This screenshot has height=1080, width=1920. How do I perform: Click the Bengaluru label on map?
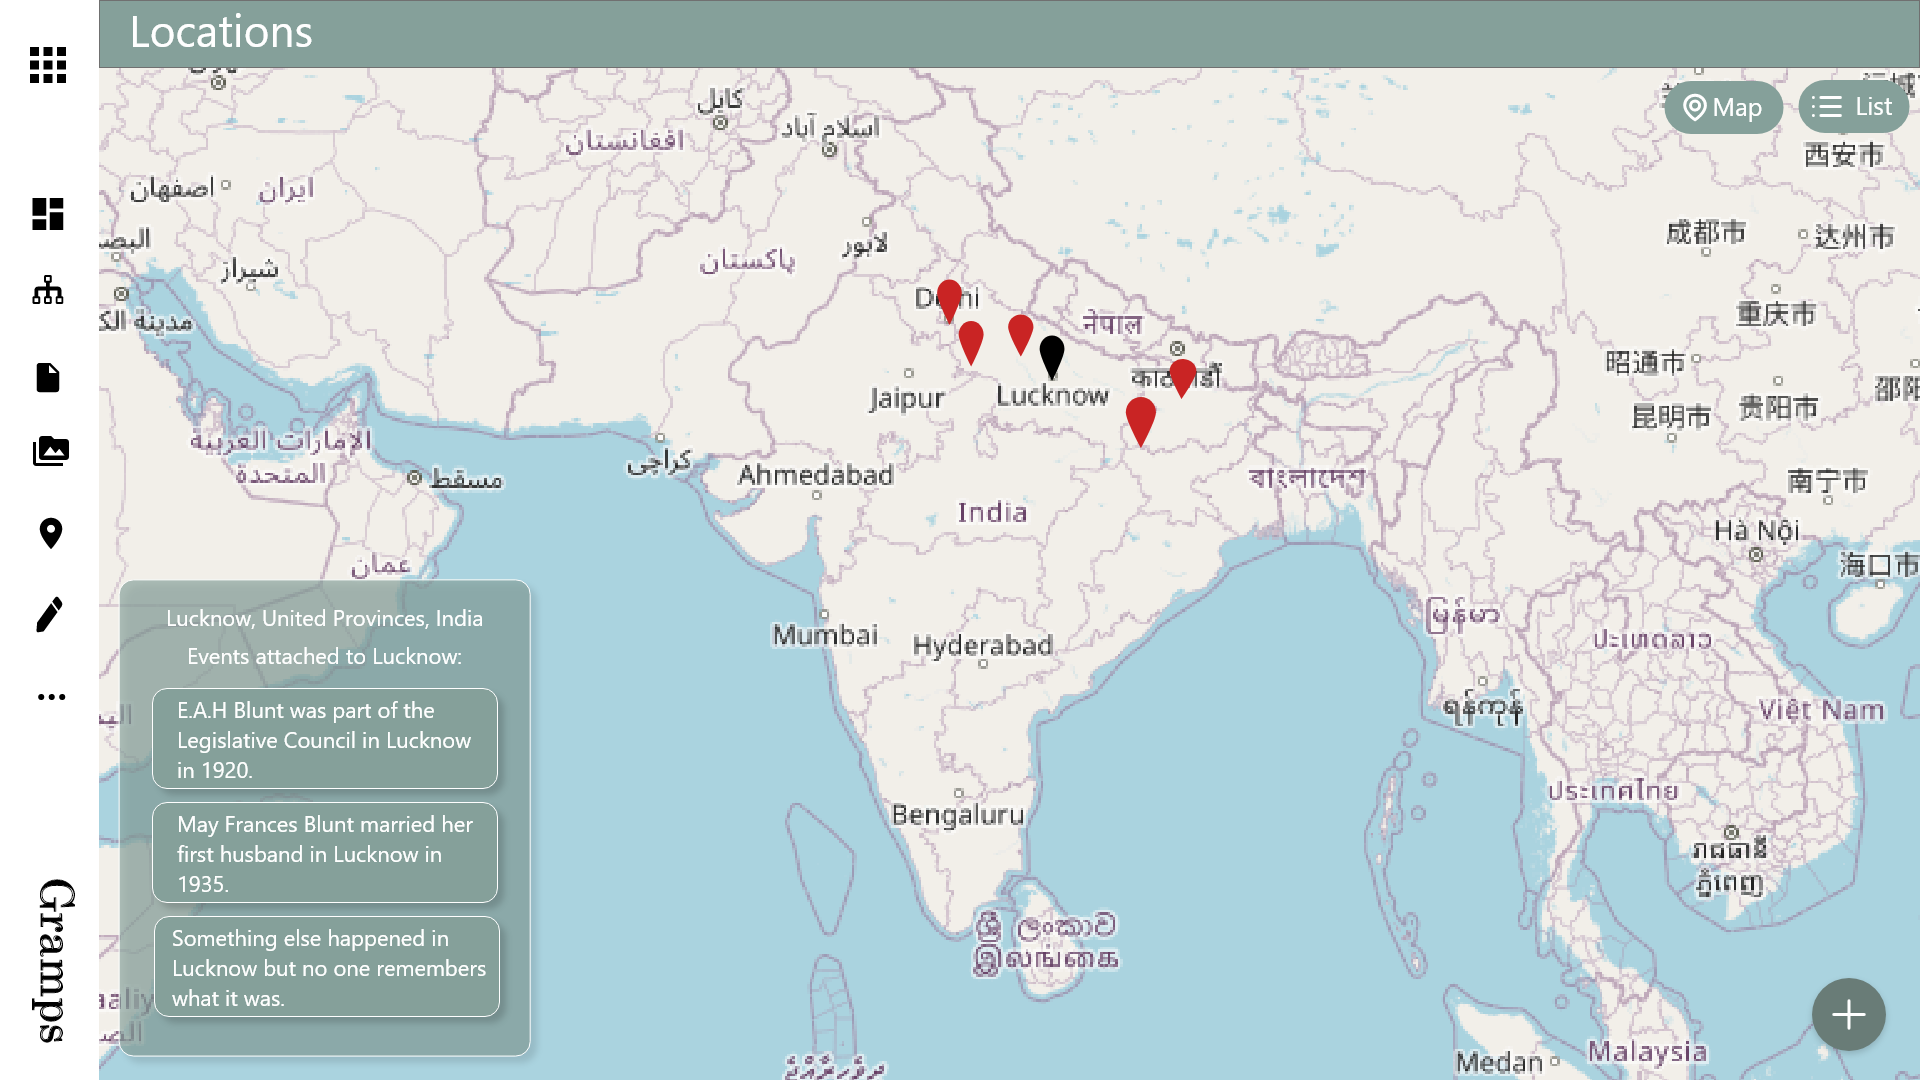(x=958, y=815)
